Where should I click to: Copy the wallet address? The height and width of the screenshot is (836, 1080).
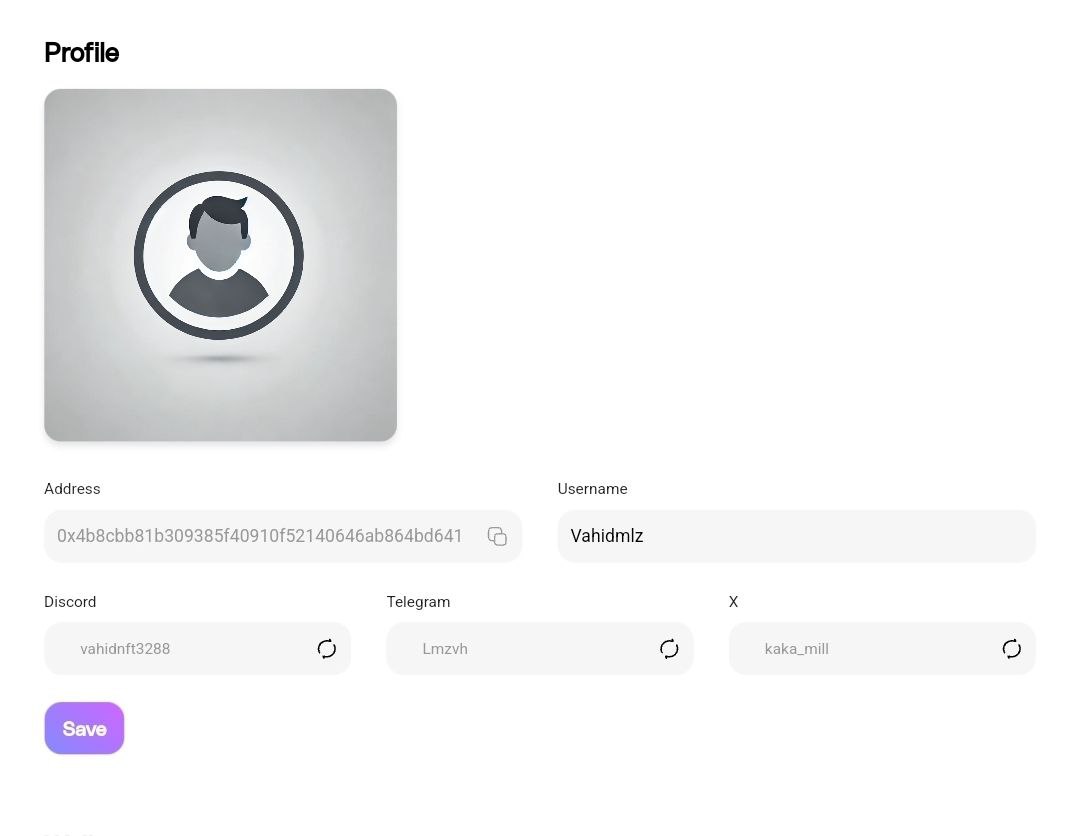point(497,536)
